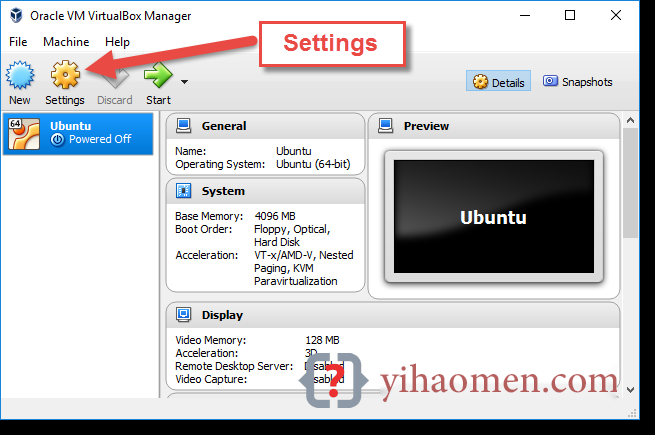
Task: Click the grayed Discard toolbar icon
Action: [115, 76]
